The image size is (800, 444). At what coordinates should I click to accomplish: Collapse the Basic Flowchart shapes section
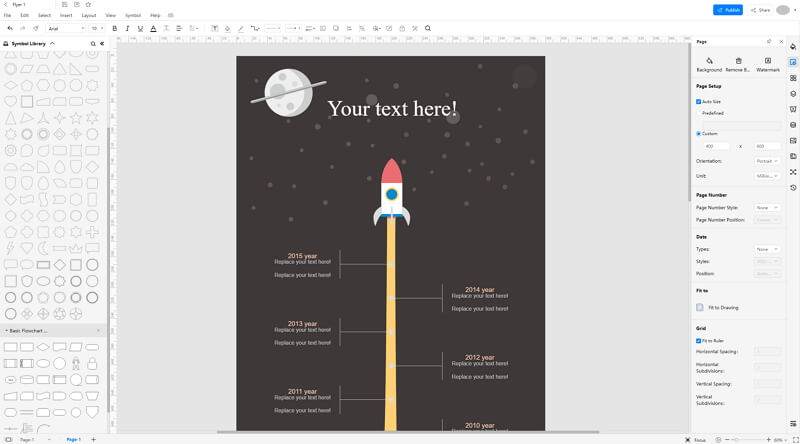coord(7,331)
